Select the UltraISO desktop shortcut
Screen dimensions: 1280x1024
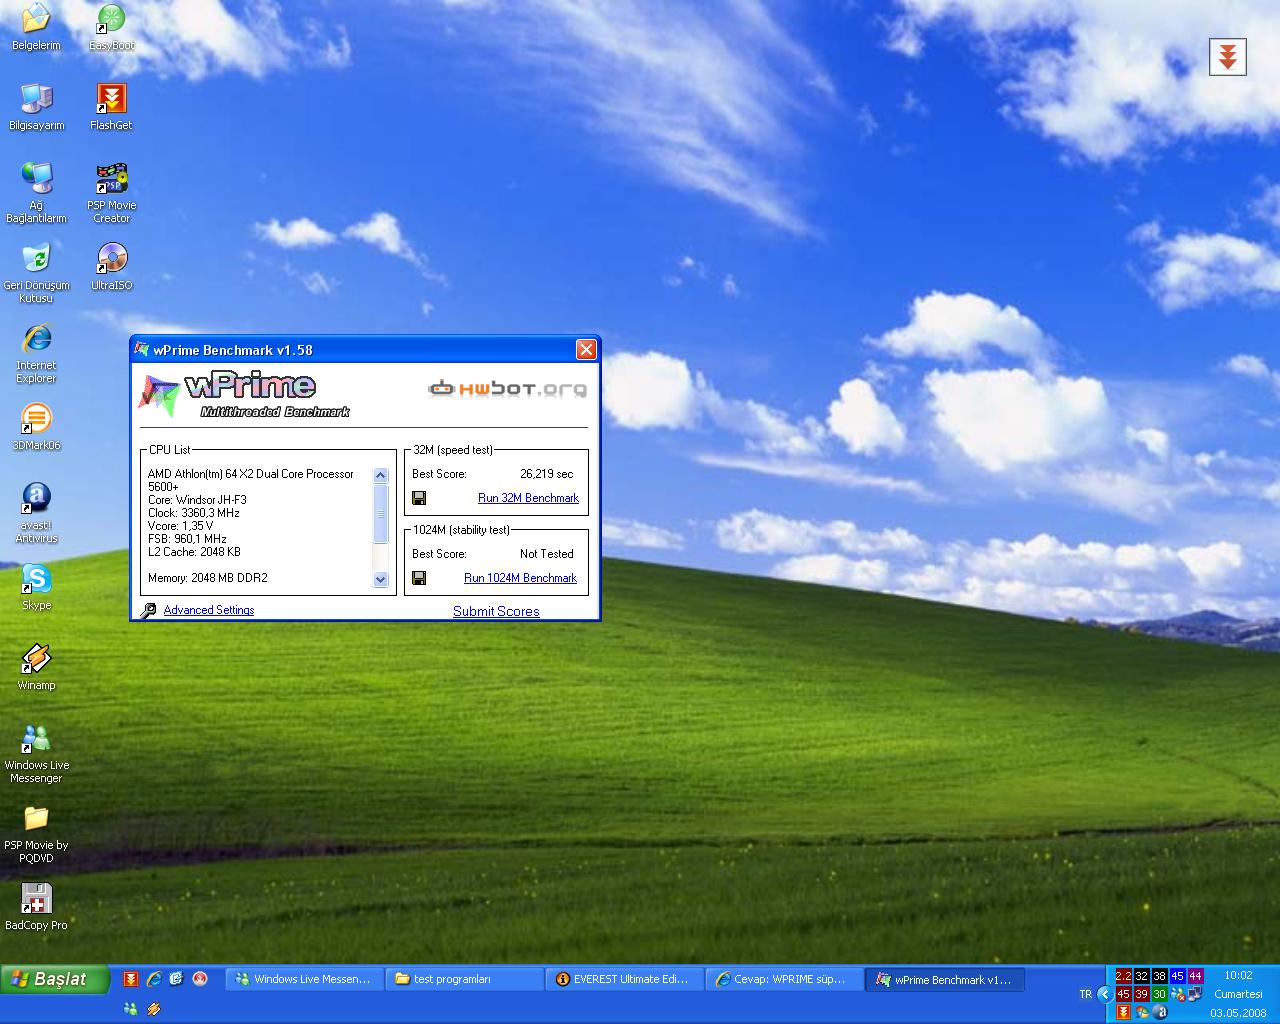click(111, 266)
